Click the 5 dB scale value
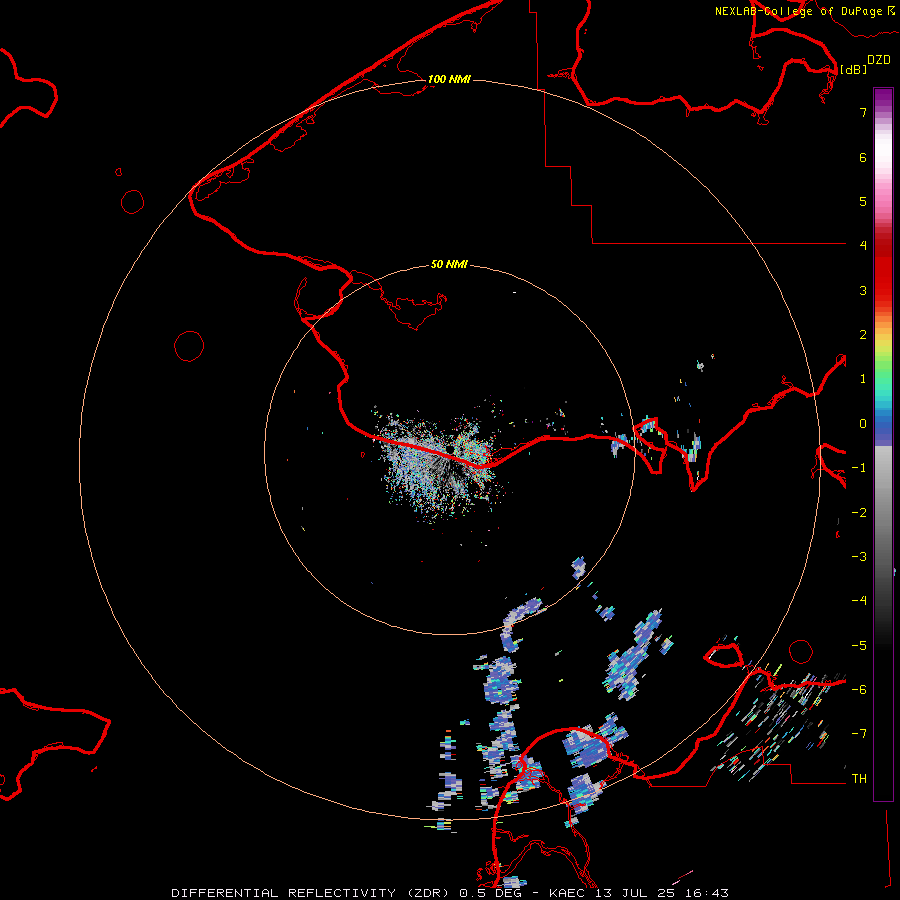This screenshot has height=900, width=900. [863, 201]
